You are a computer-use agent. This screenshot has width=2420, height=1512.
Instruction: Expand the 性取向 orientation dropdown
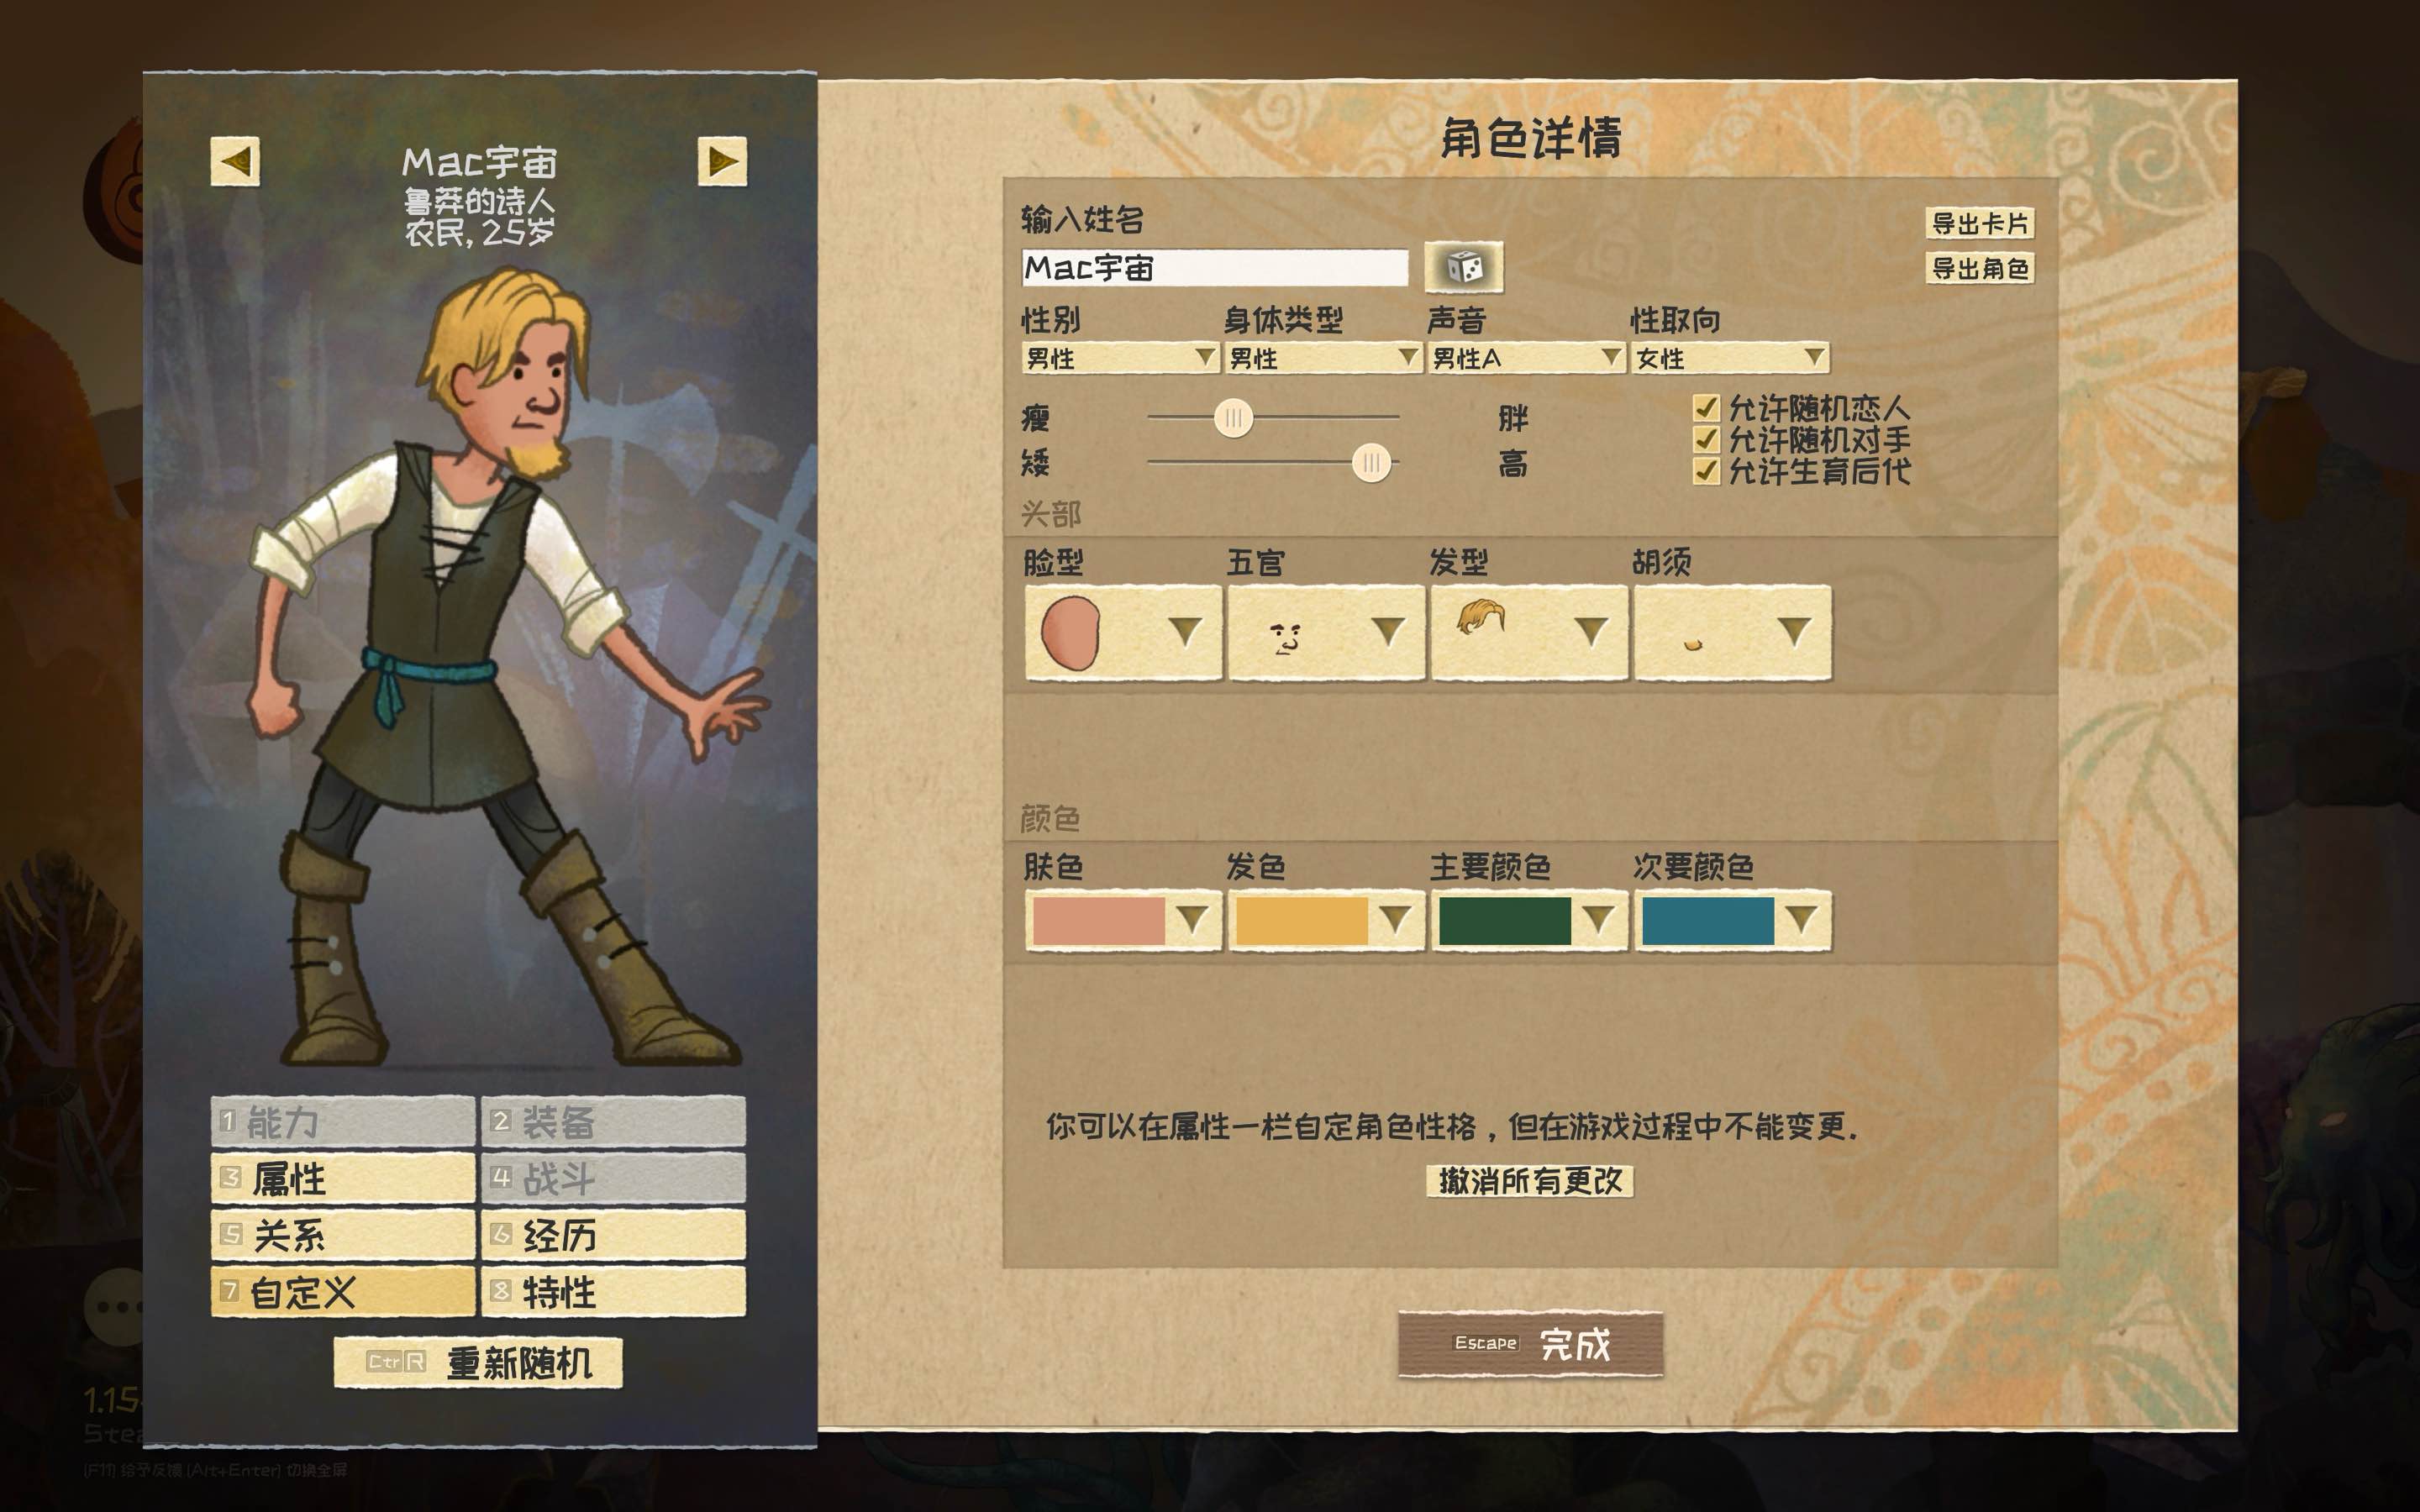pos(1730,358)
